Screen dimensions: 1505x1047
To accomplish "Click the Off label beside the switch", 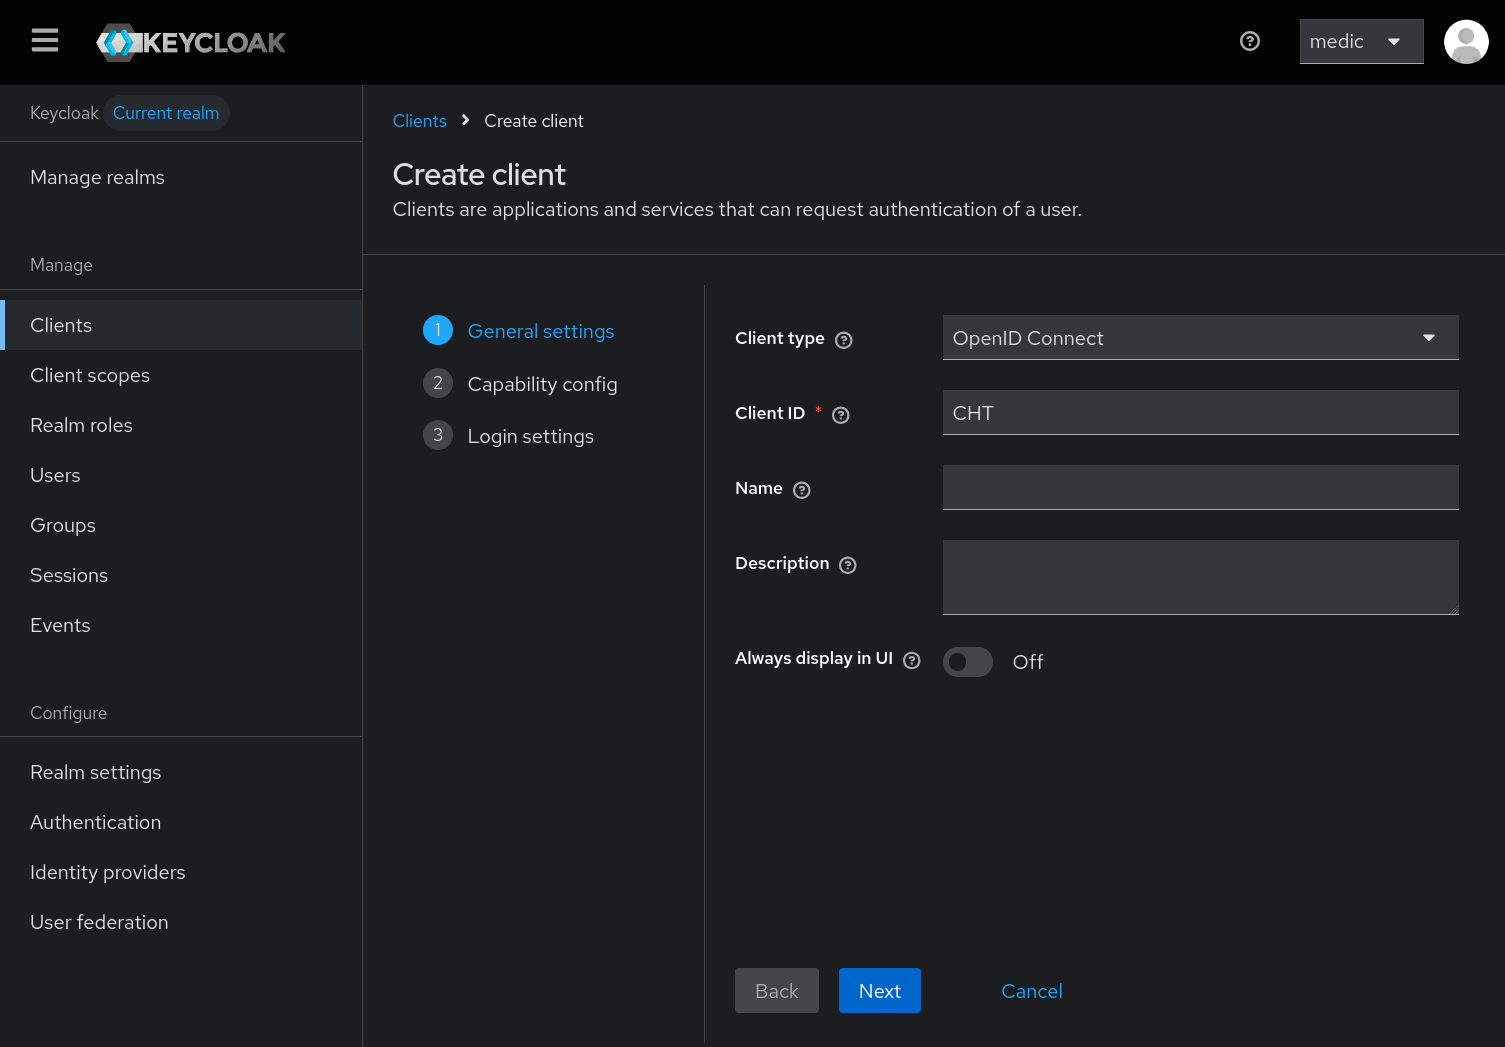I will coord(1028,662).
